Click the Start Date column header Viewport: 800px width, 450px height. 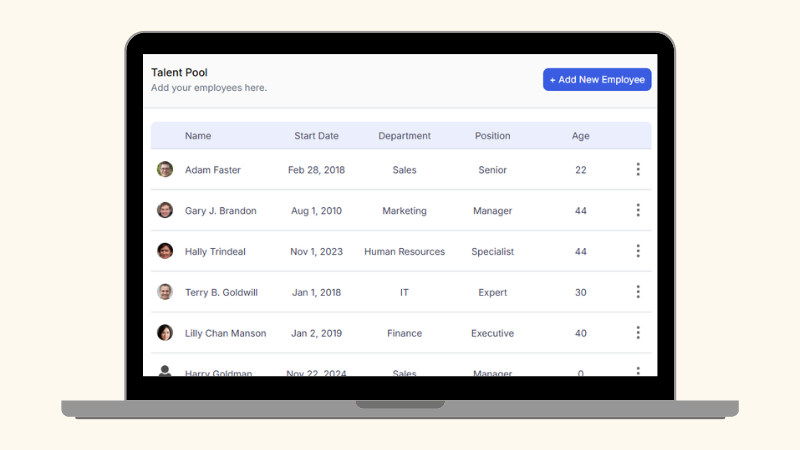click(x=316, y=136)
